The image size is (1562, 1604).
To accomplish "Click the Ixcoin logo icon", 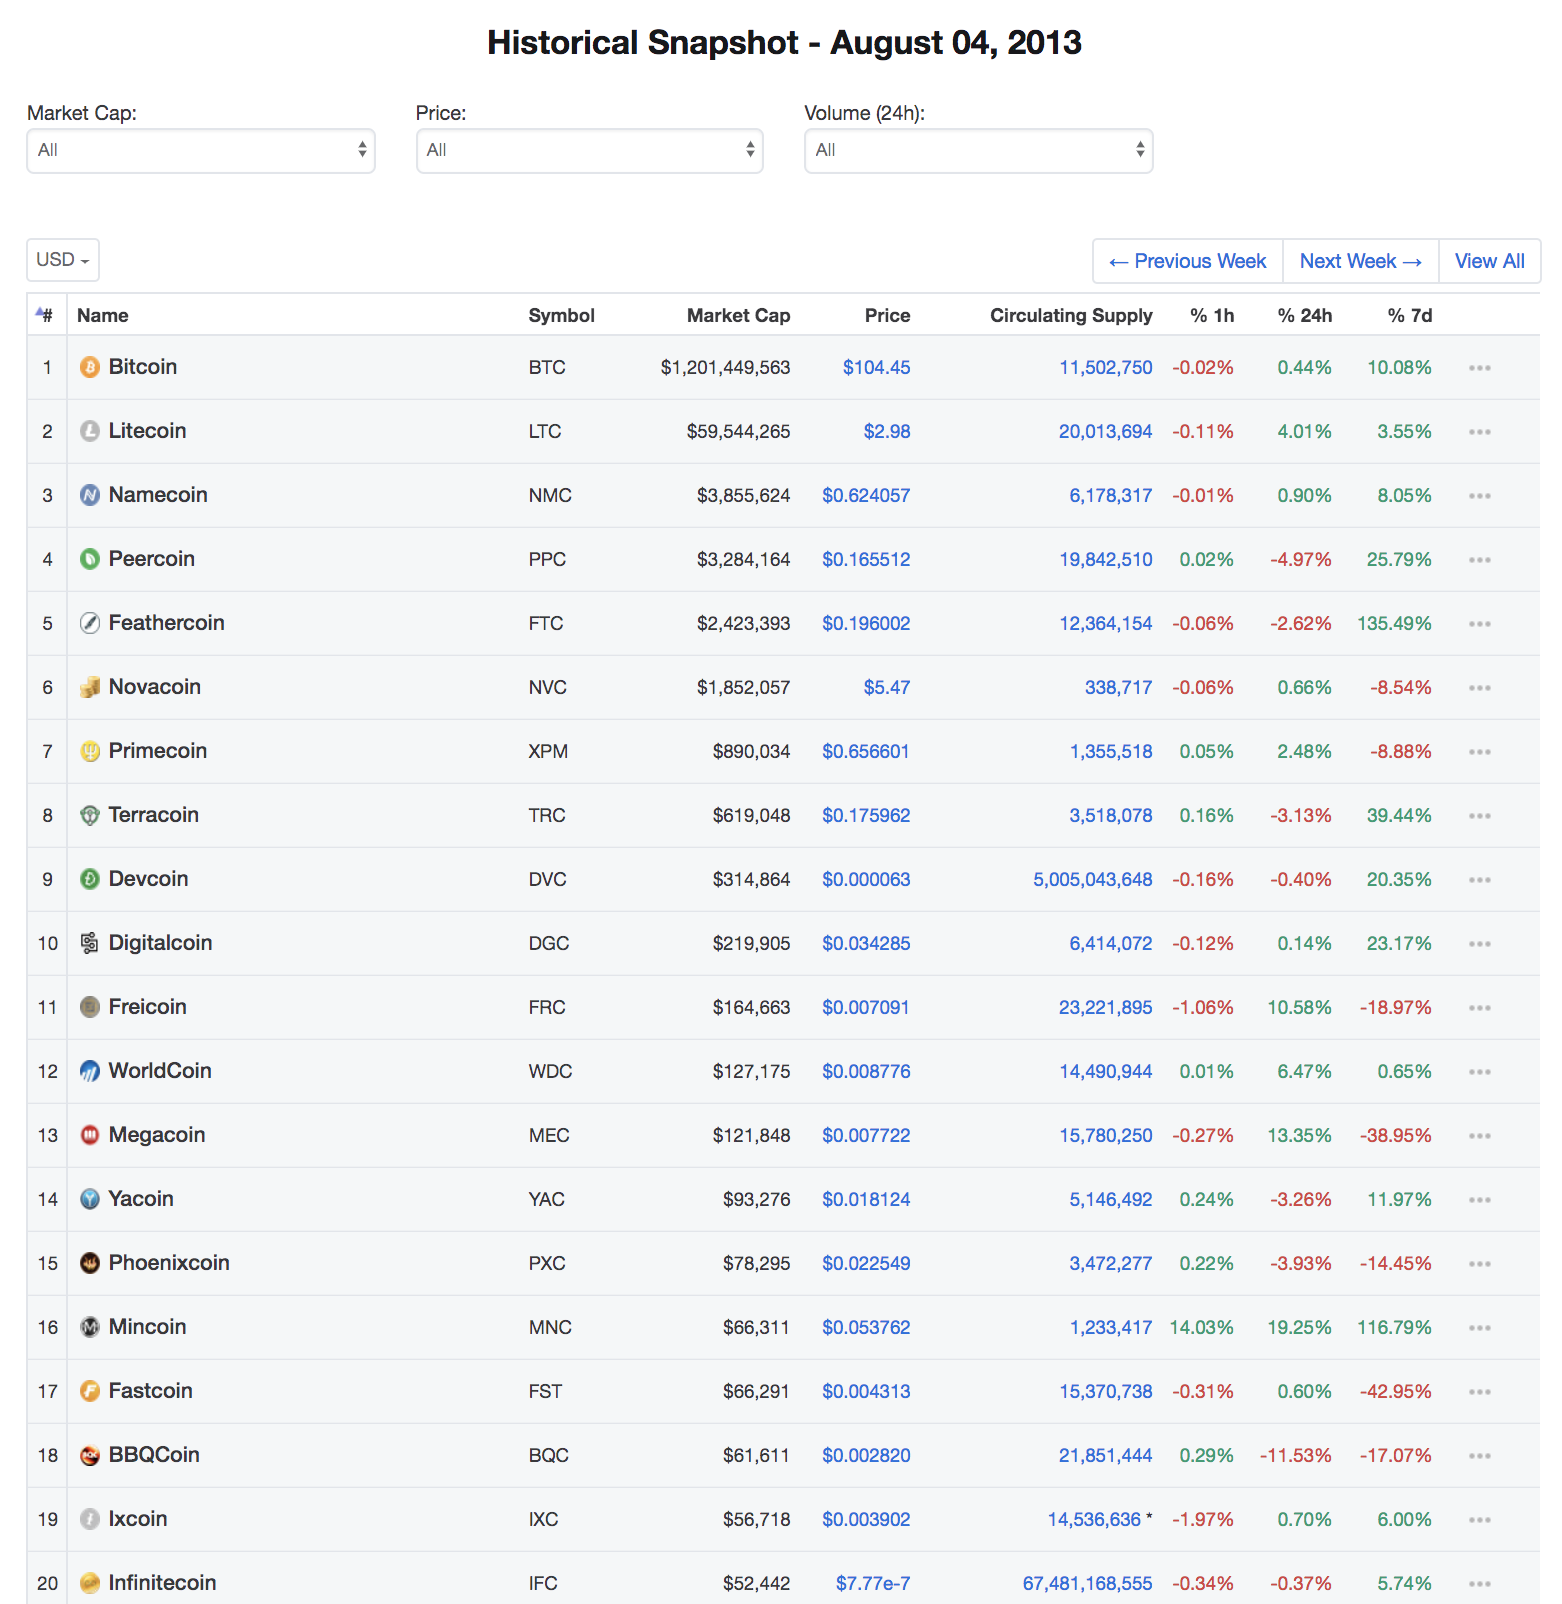I will tap(90, 1519).
